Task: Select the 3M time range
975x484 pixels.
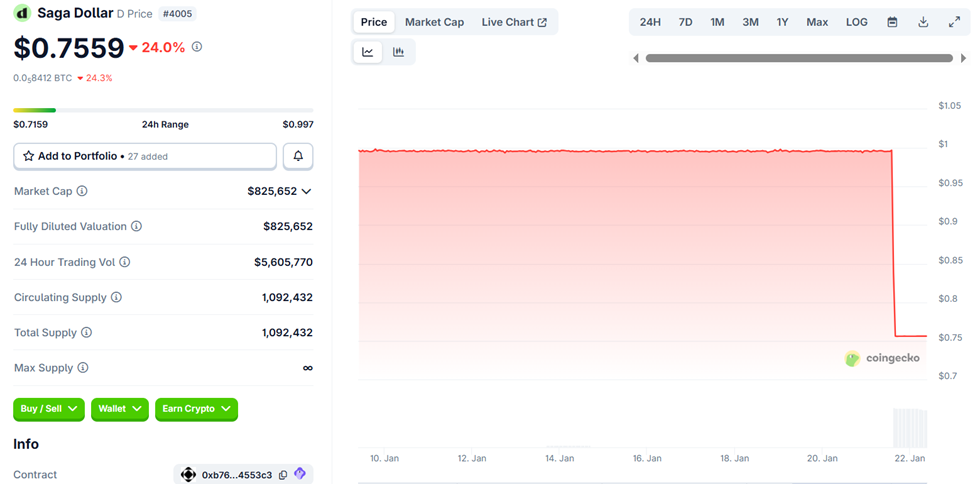Action: [751, 22]
